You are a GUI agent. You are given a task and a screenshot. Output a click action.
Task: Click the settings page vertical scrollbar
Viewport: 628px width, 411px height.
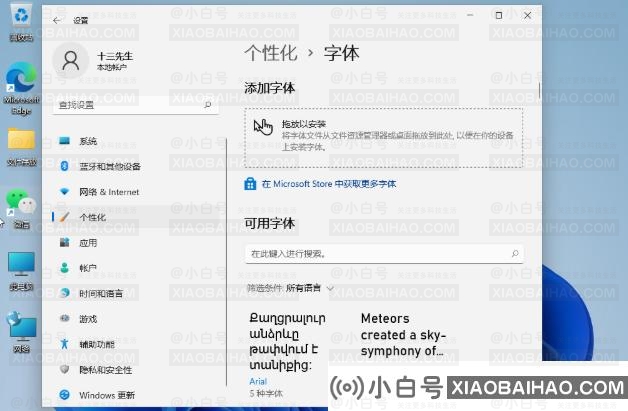[x=539, y=90]
